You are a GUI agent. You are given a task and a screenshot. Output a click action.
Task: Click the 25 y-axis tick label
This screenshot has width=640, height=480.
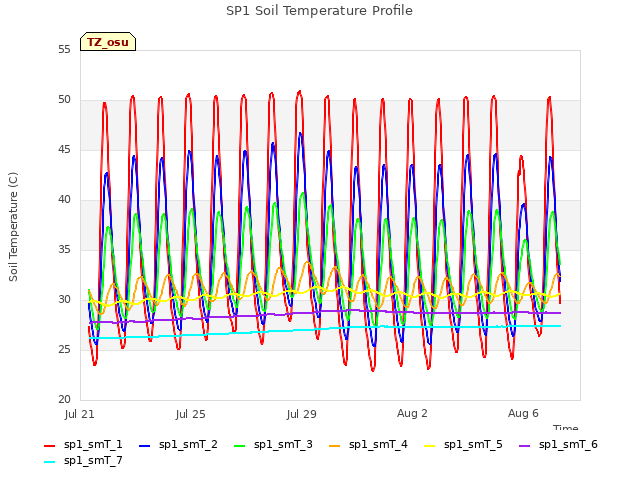pyautogui.click(x=64, y=350)
